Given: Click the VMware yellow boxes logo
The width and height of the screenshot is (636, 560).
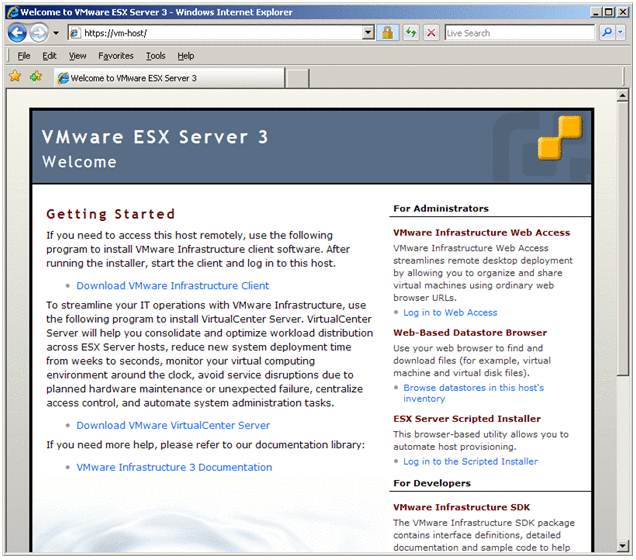Looking at the screenshot, I should pyautogui.click(x=560, y=137).
